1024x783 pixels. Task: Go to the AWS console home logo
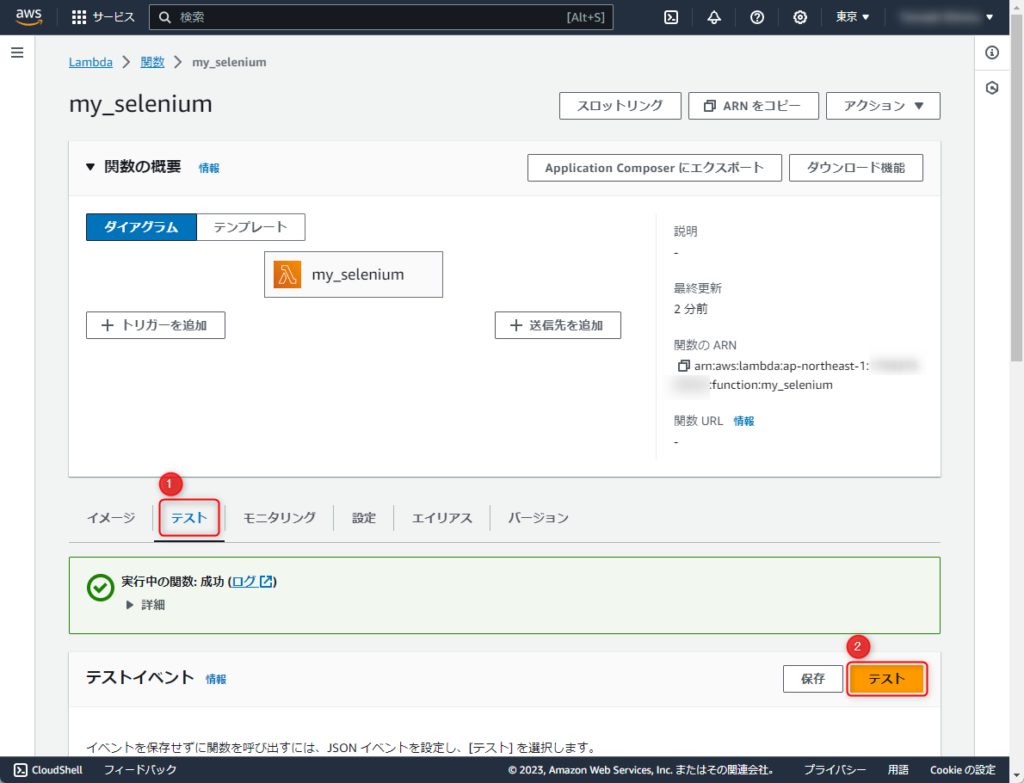pyautogui.click(x=29, y=17)
